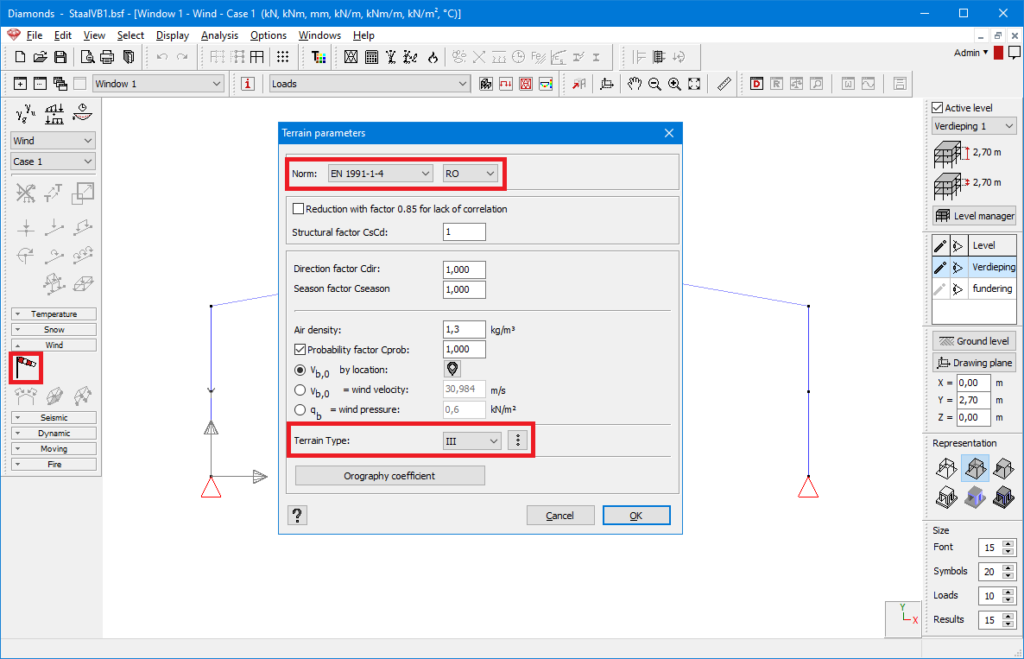Screen dimensions: 1024x659
Task: Open the Display menu
Action: point(172,35)
